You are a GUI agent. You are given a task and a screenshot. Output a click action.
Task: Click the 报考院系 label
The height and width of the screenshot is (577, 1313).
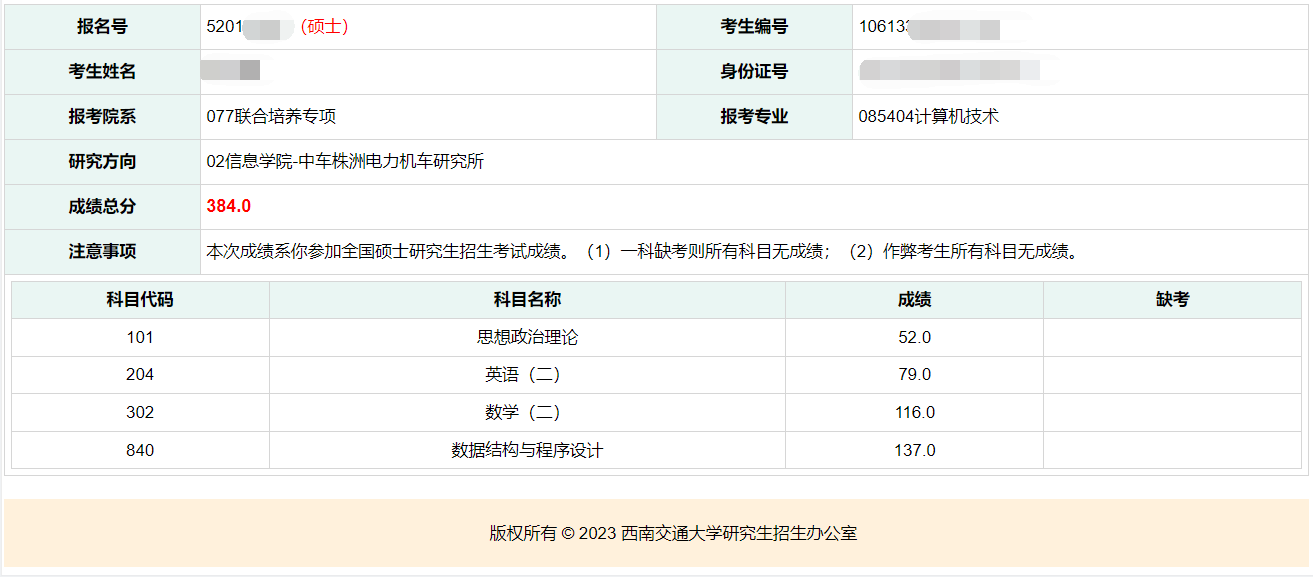[x=102, y=117]
